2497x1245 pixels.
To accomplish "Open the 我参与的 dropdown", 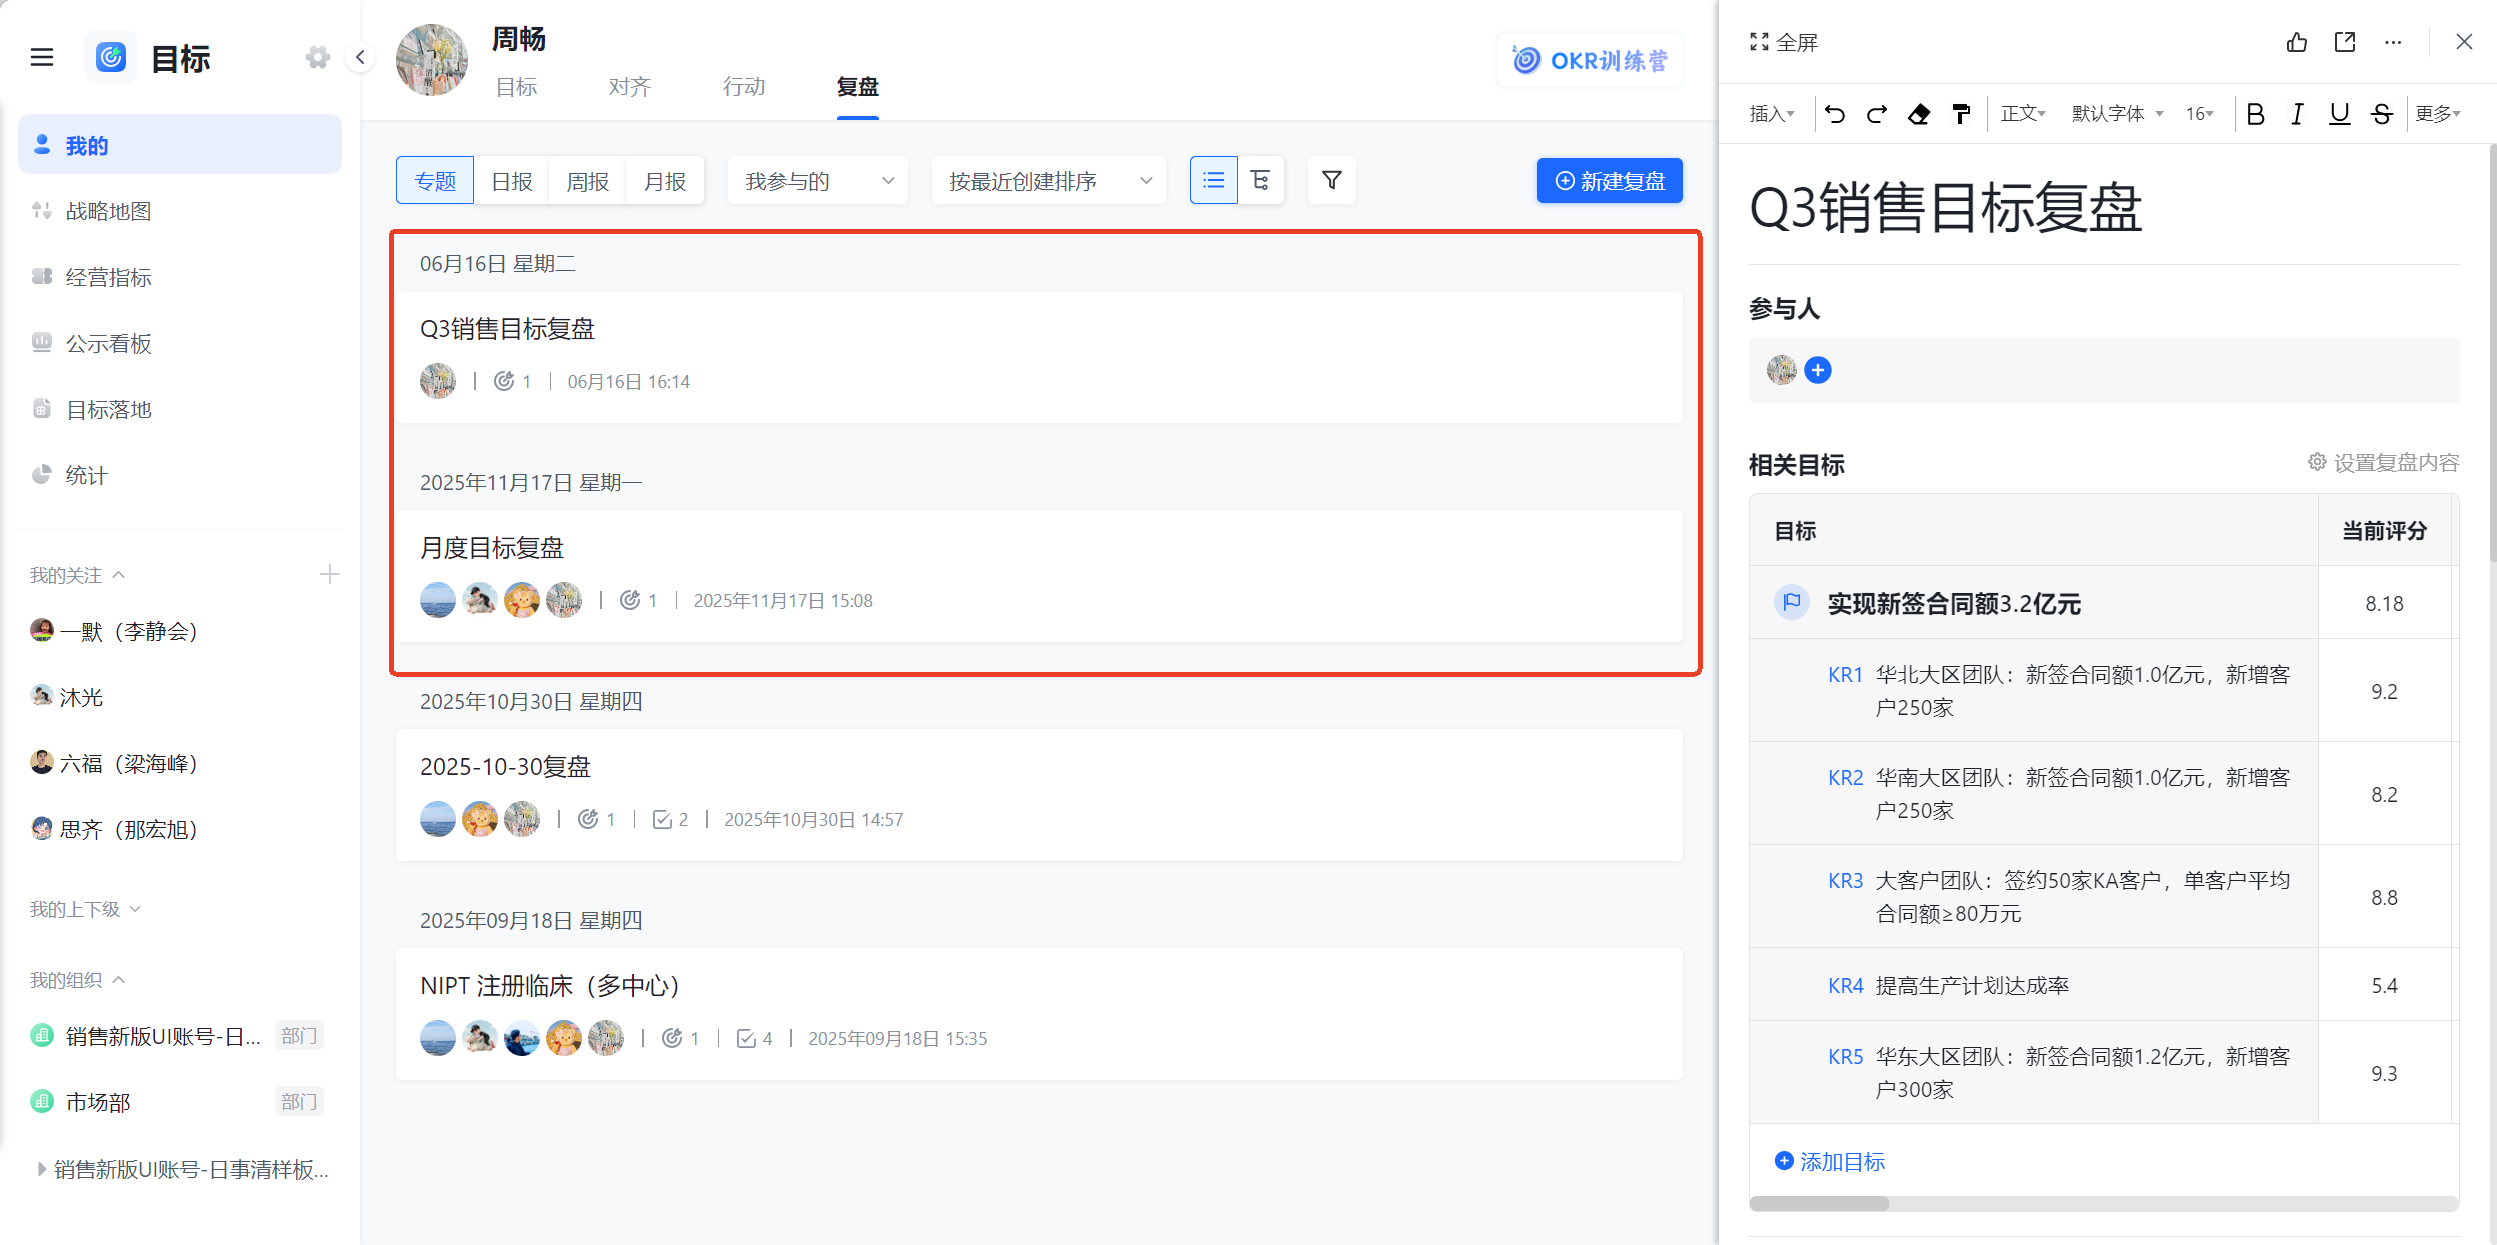I will 818,181.
